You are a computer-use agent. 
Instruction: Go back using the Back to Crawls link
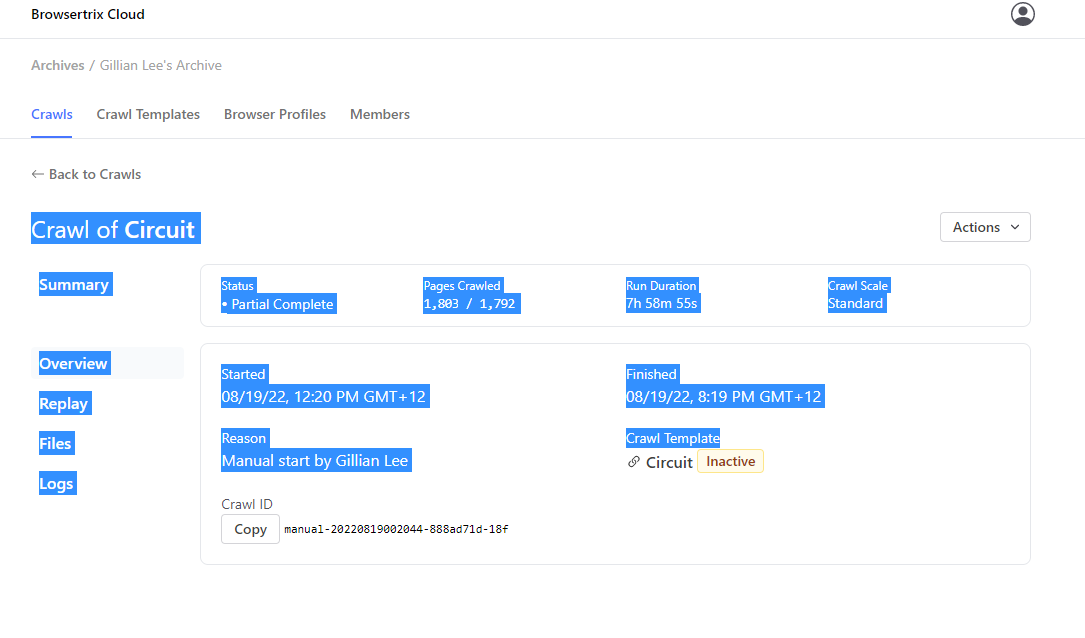tap(94, 174)
